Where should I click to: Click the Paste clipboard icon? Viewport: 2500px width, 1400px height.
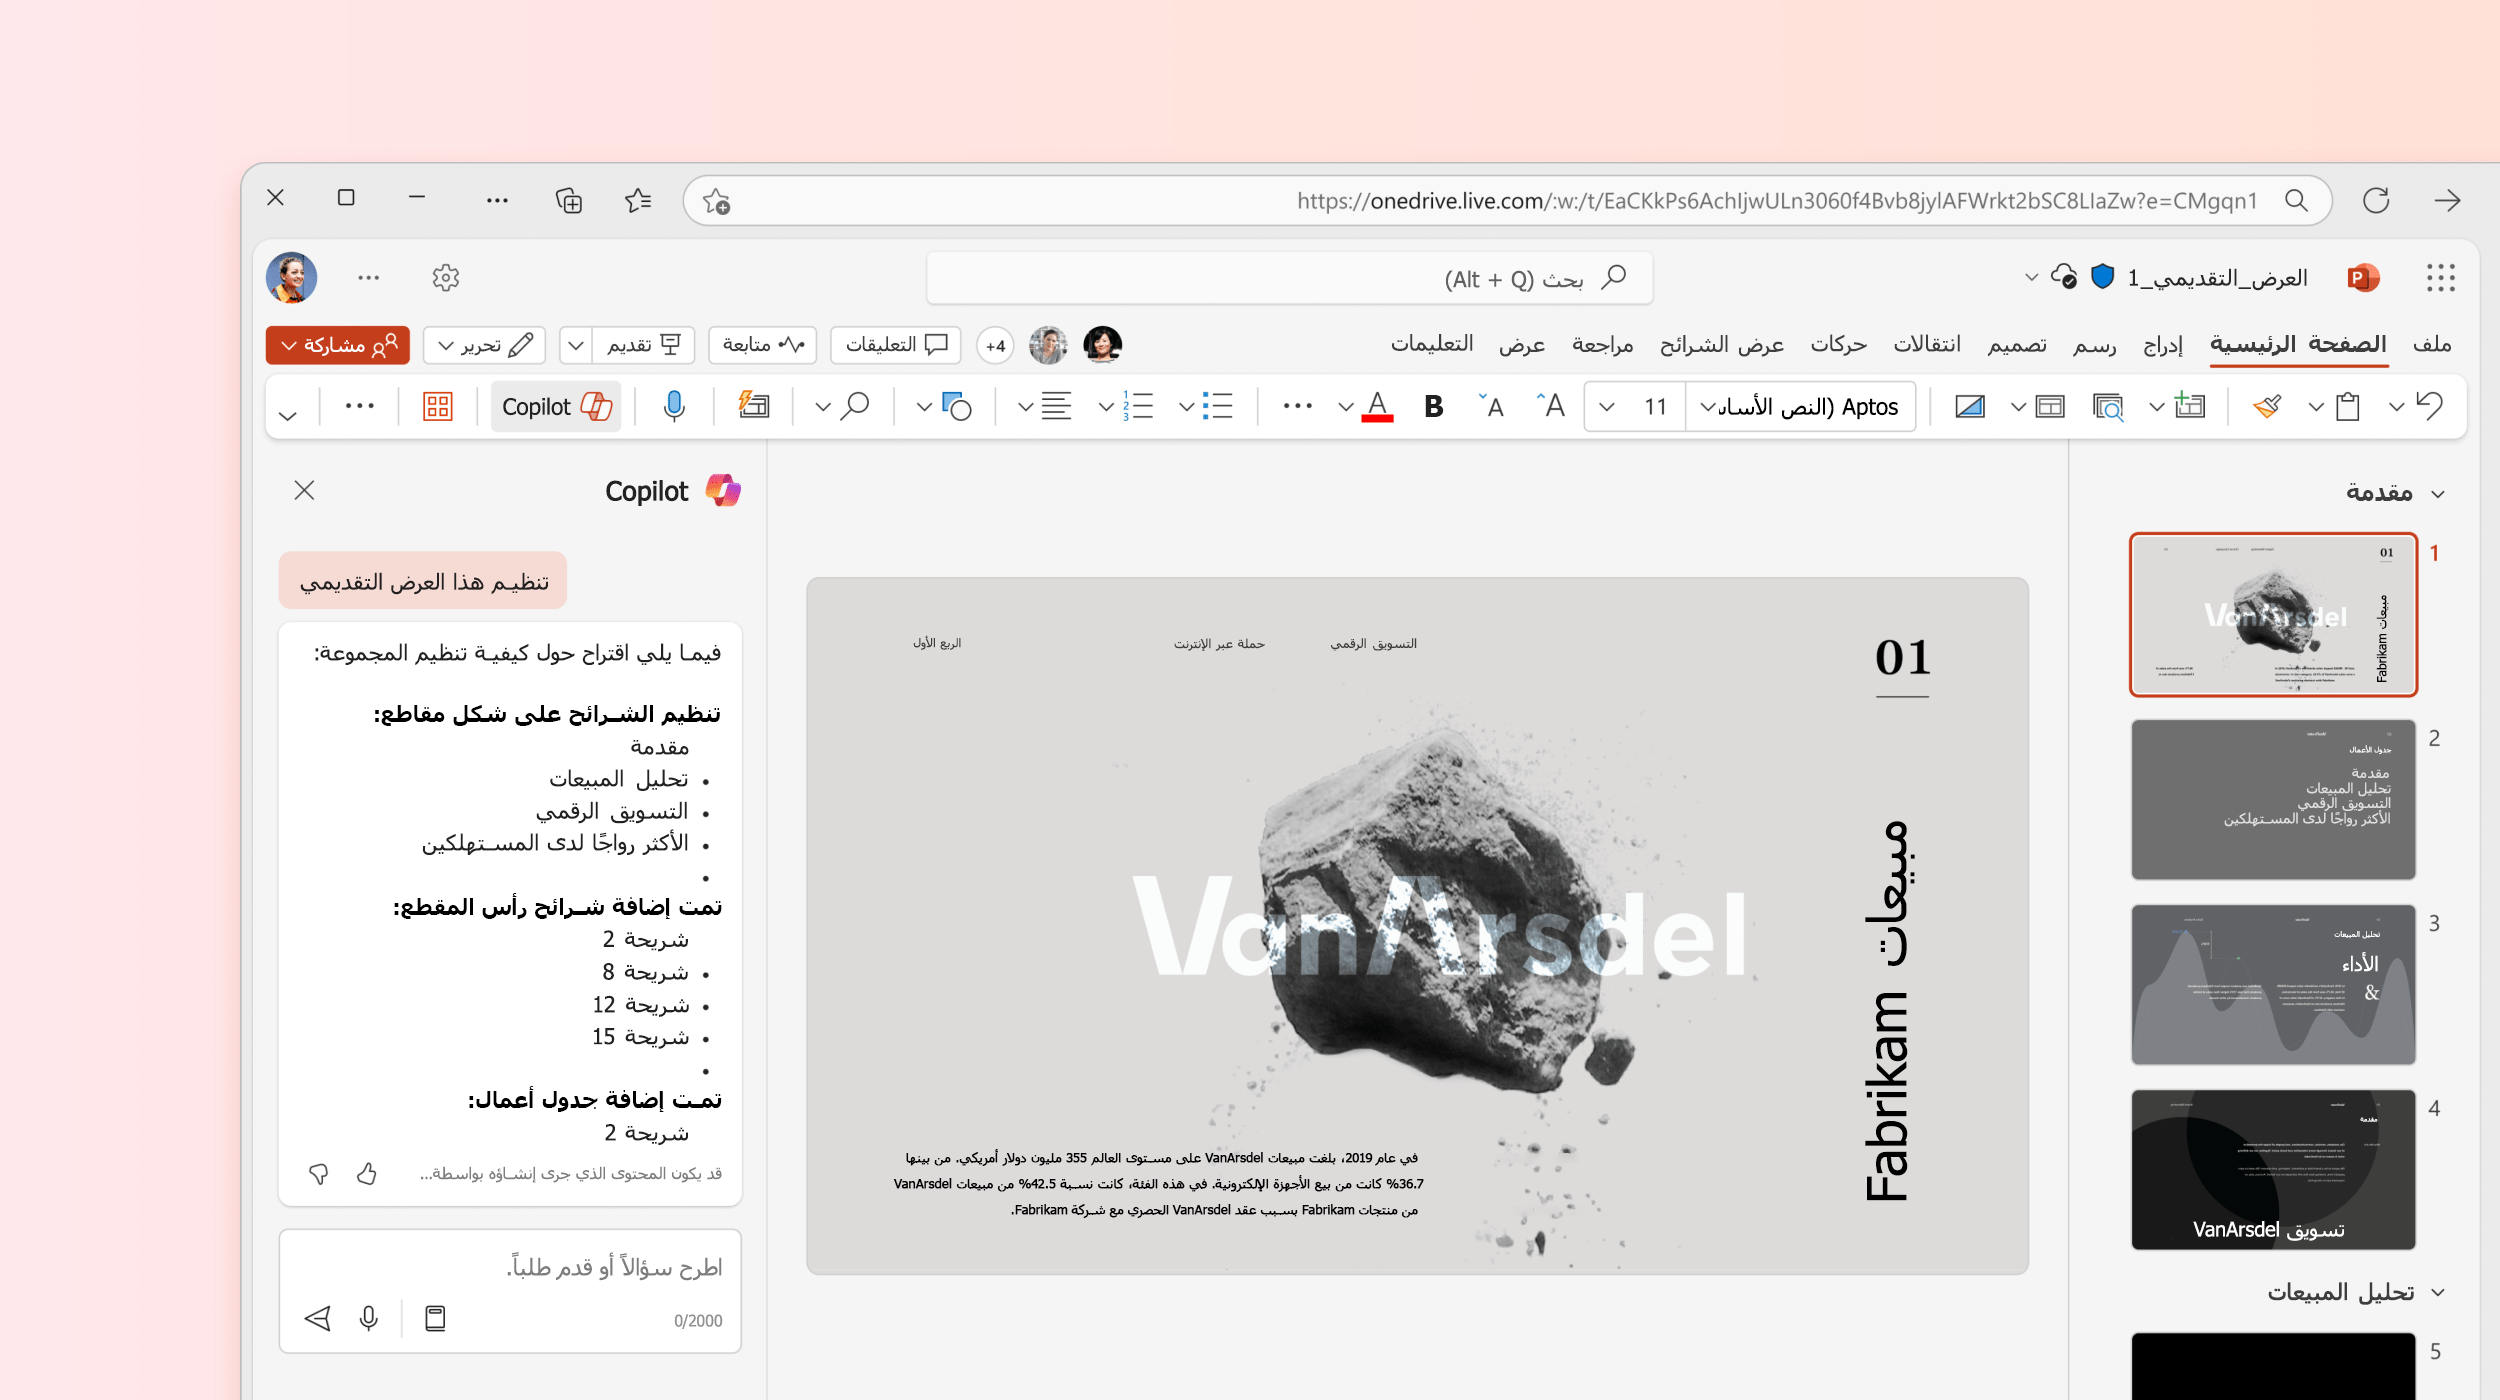2348,406
